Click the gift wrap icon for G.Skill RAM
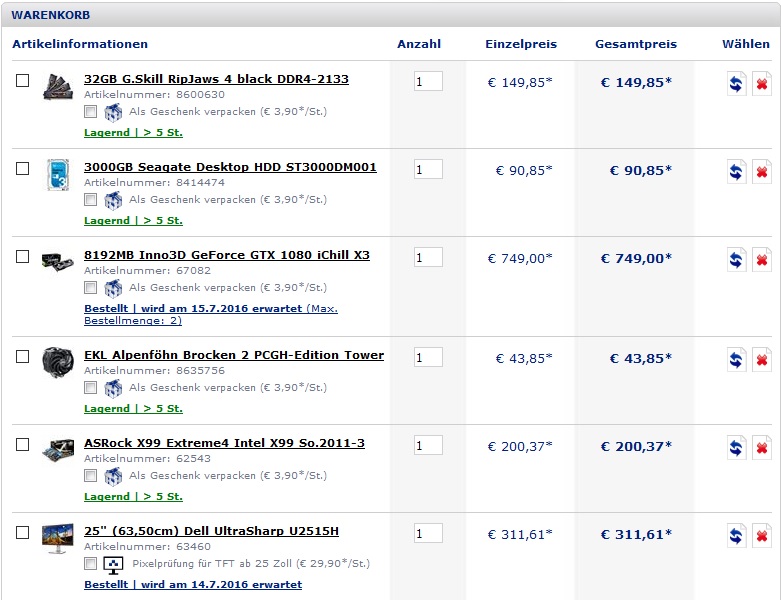The width and height of the screenshot is (781, 600). coord(113,112)
